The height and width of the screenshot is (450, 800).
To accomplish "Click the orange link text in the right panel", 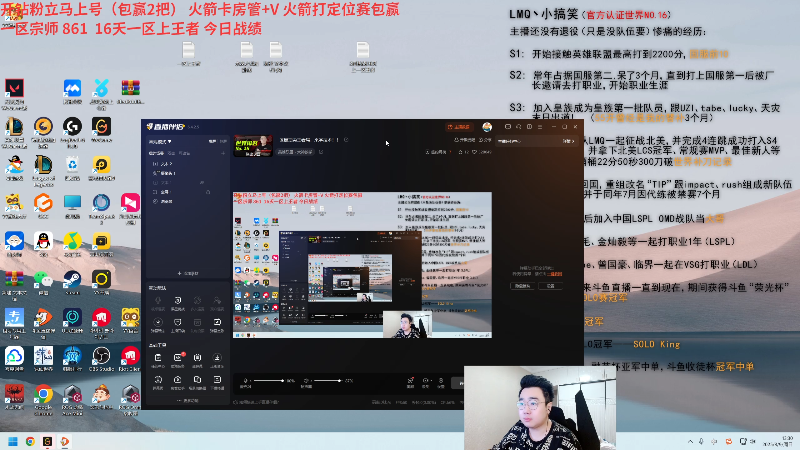I will pos(555,274).
